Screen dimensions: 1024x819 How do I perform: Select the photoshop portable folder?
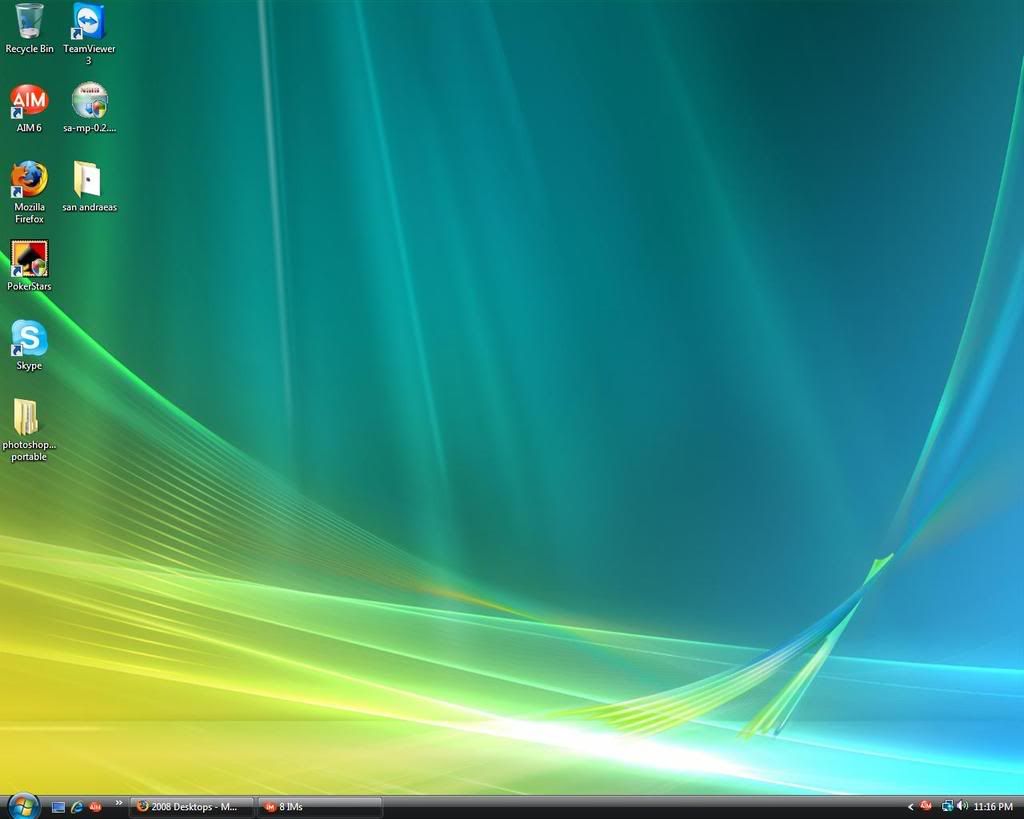point(27,418)
